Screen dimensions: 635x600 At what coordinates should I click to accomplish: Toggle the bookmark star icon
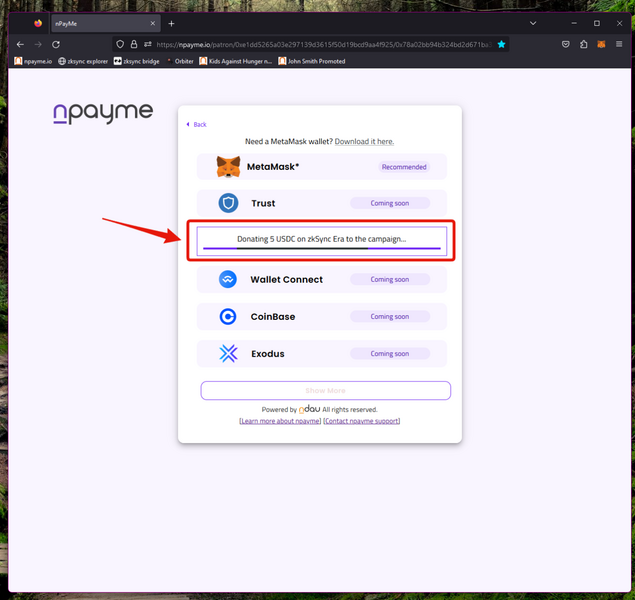(x=501, y=45)
